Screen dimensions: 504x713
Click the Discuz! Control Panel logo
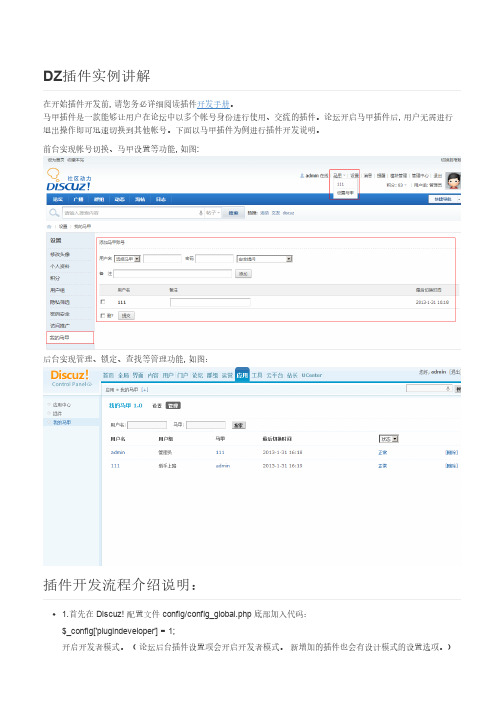pos(71,378)
